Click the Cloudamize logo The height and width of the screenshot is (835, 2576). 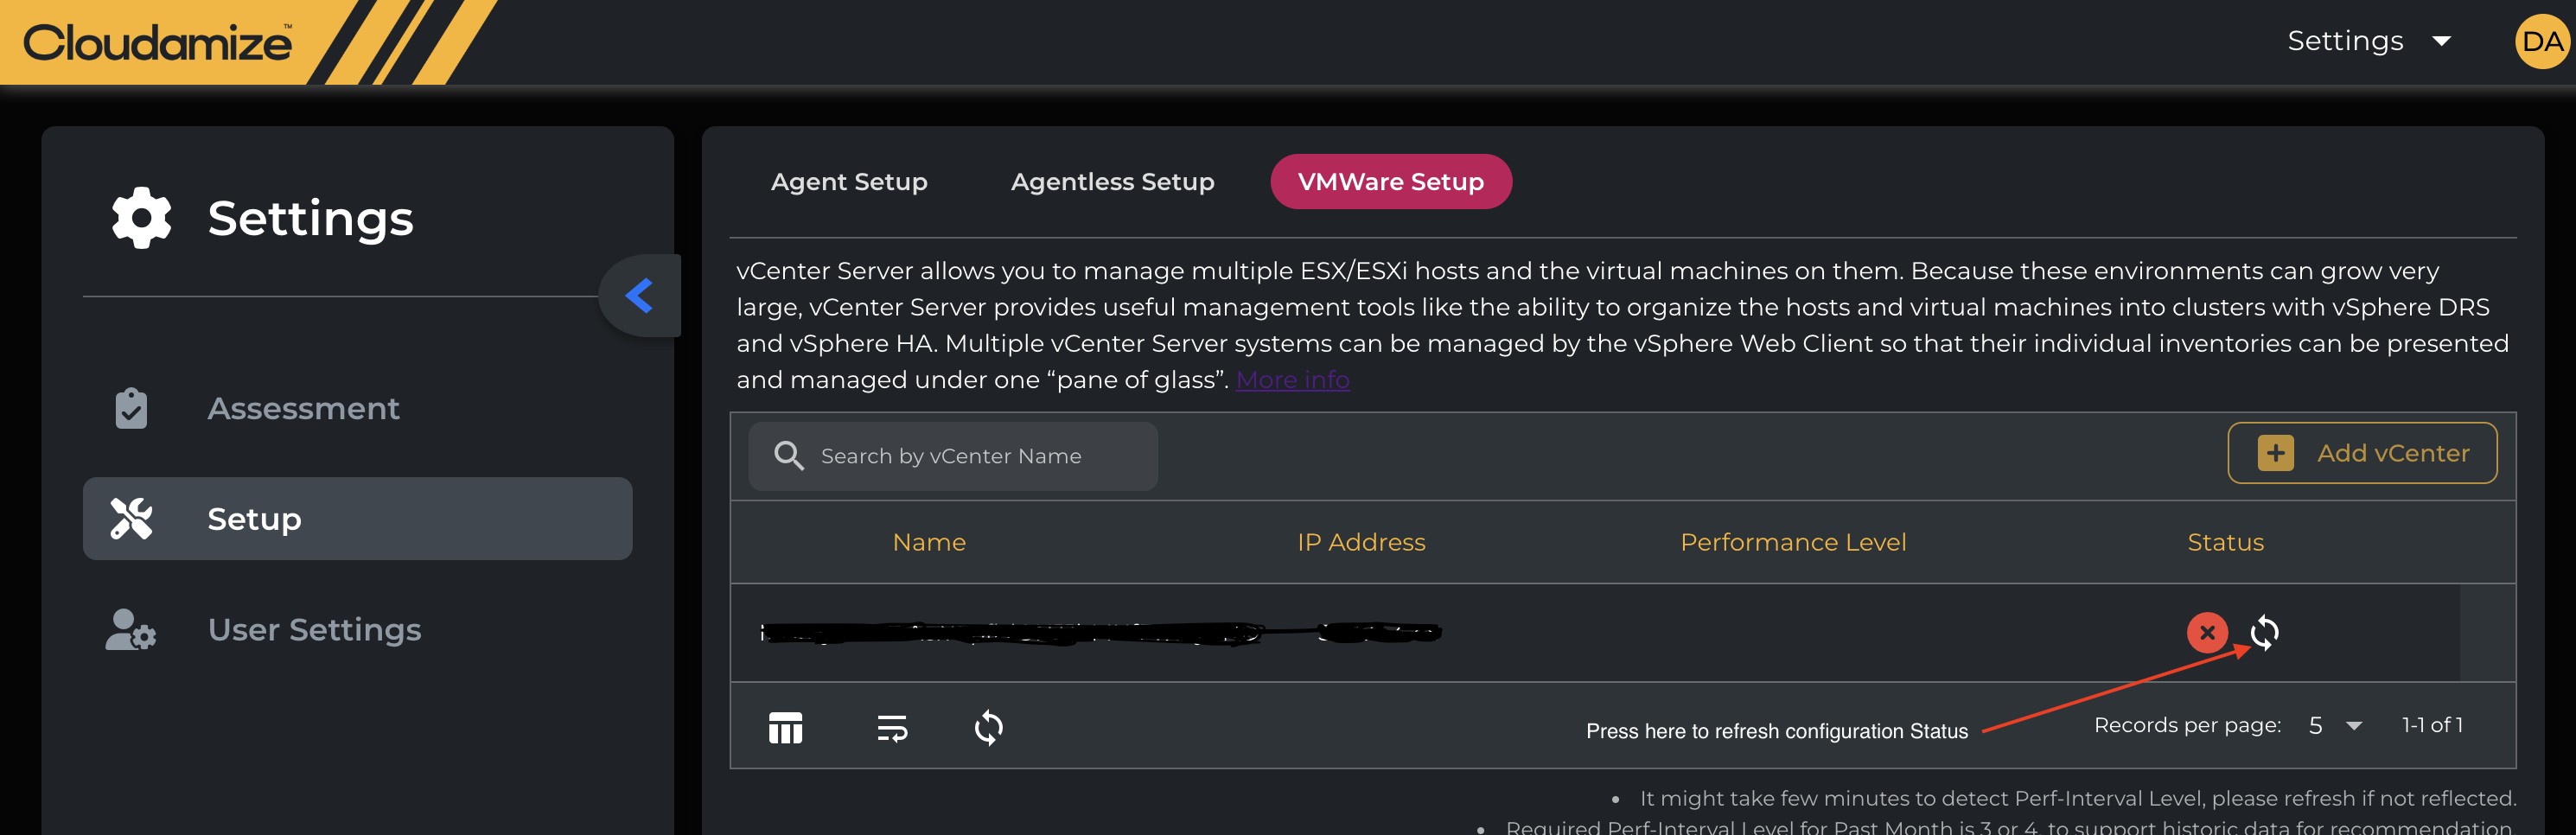pyautogui.click(x=158, y=42)
